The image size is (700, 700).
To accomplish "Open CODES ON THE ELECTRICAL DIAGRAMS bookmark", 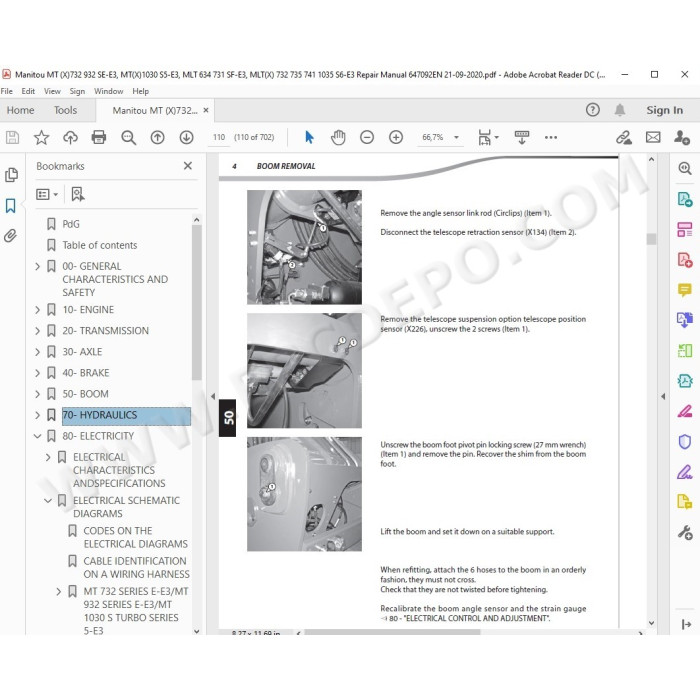I will pos(136,538).
